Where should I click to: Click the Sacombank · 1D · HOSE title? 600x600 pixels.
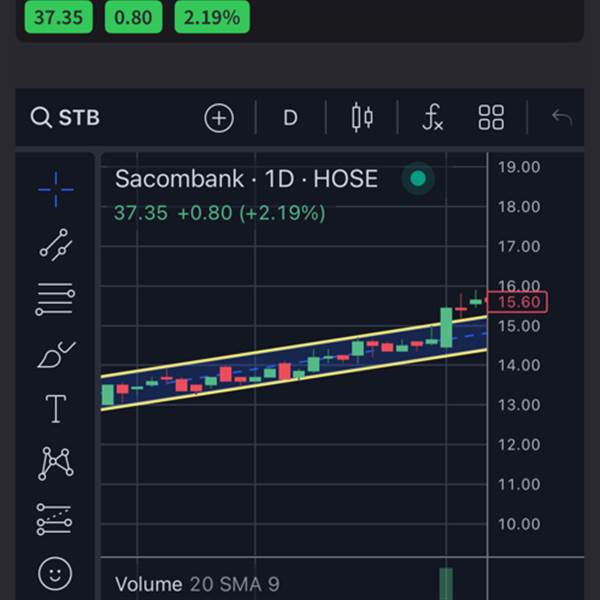click(246, 179)
